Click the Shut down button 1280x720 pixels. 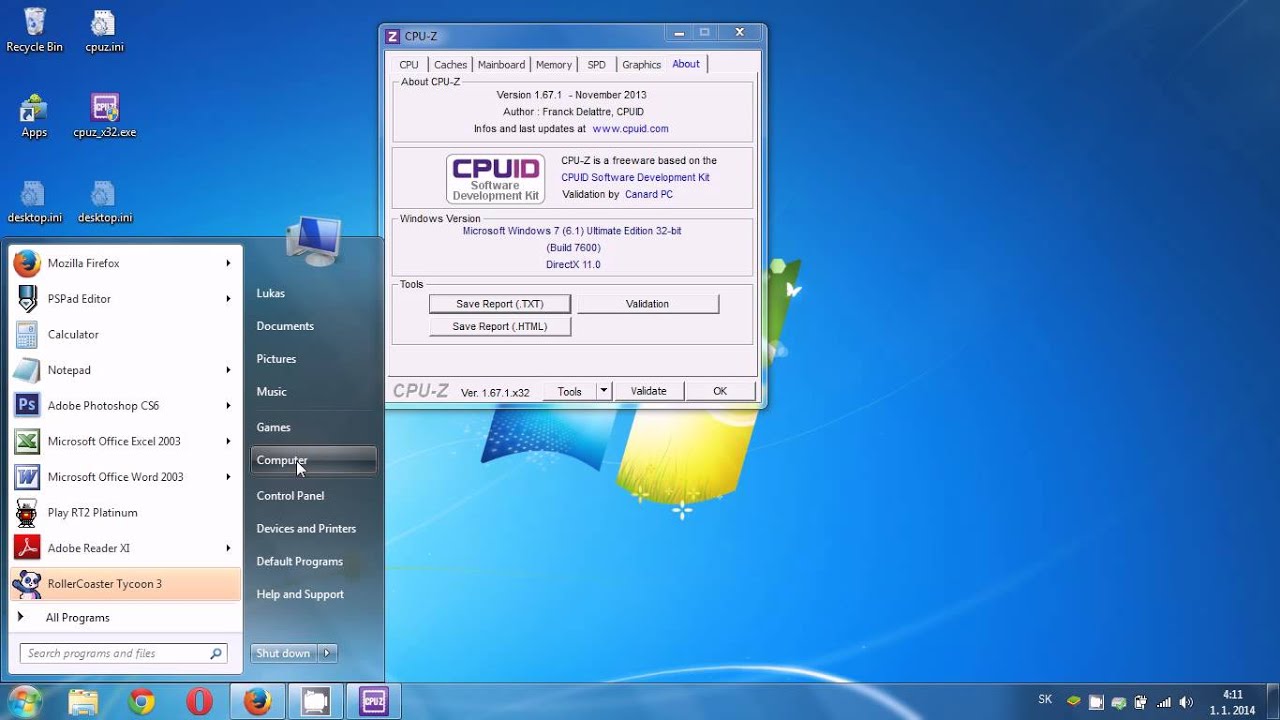tap(283, 653)
